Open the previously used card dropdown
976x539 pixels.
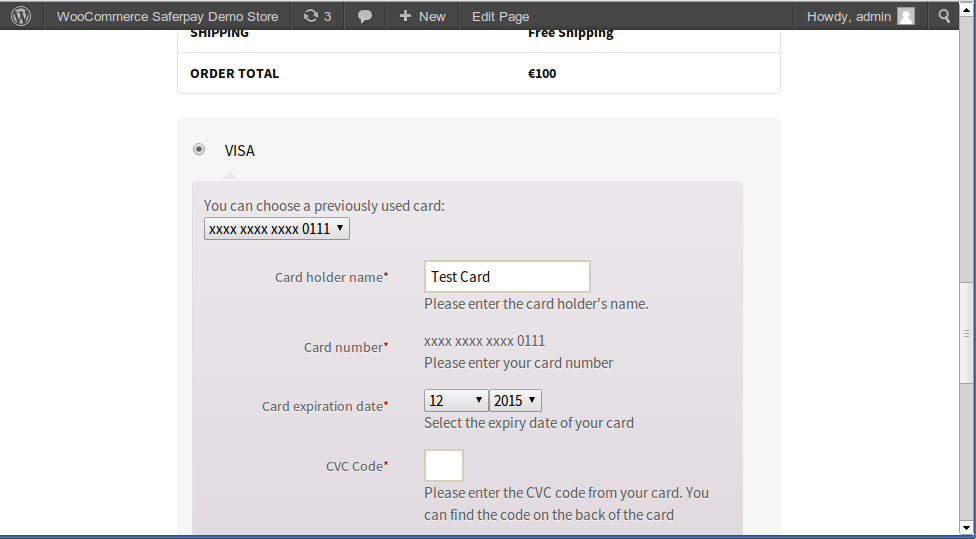277,229
